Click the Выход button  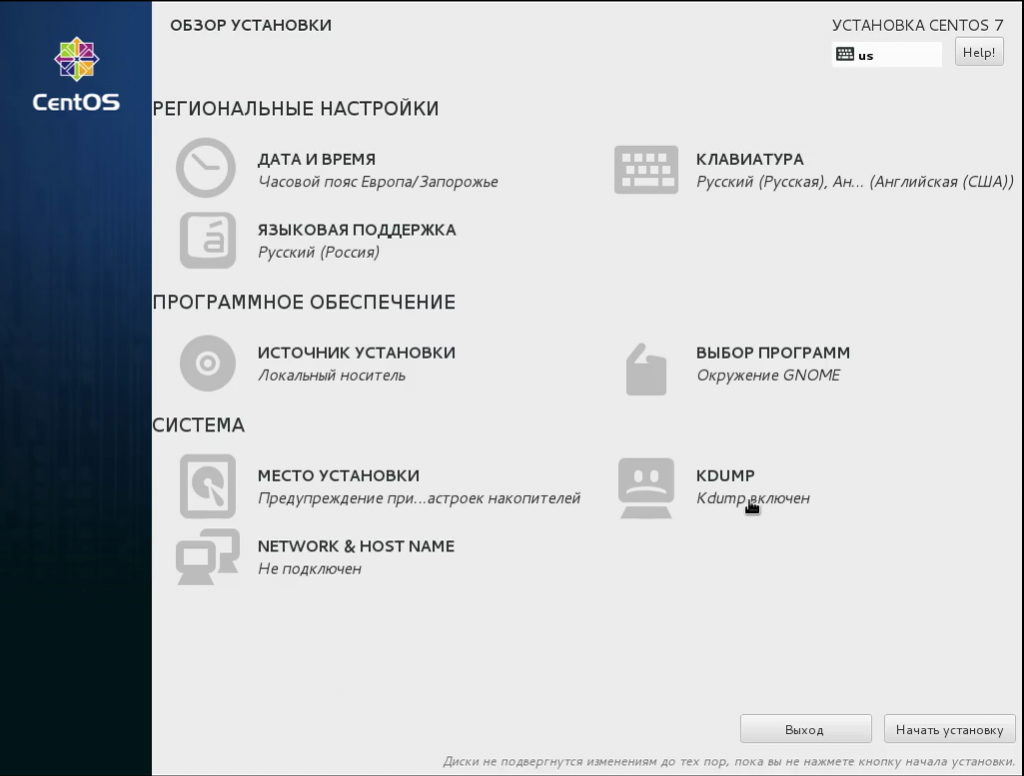coord(805,729)
